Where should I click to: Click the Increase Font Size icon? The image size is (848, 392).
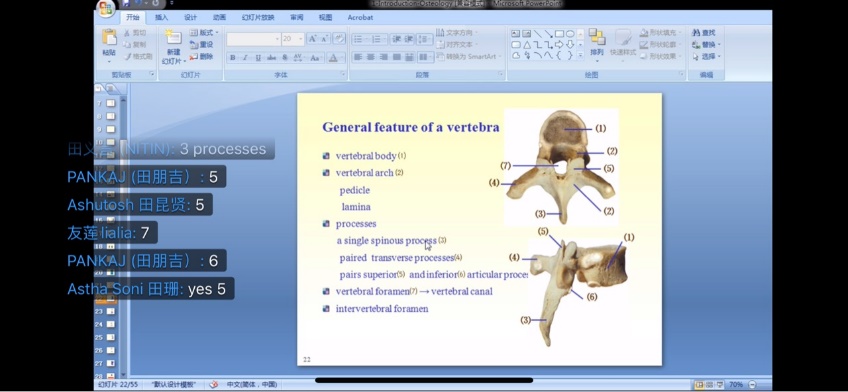click(x=312, y=38)
